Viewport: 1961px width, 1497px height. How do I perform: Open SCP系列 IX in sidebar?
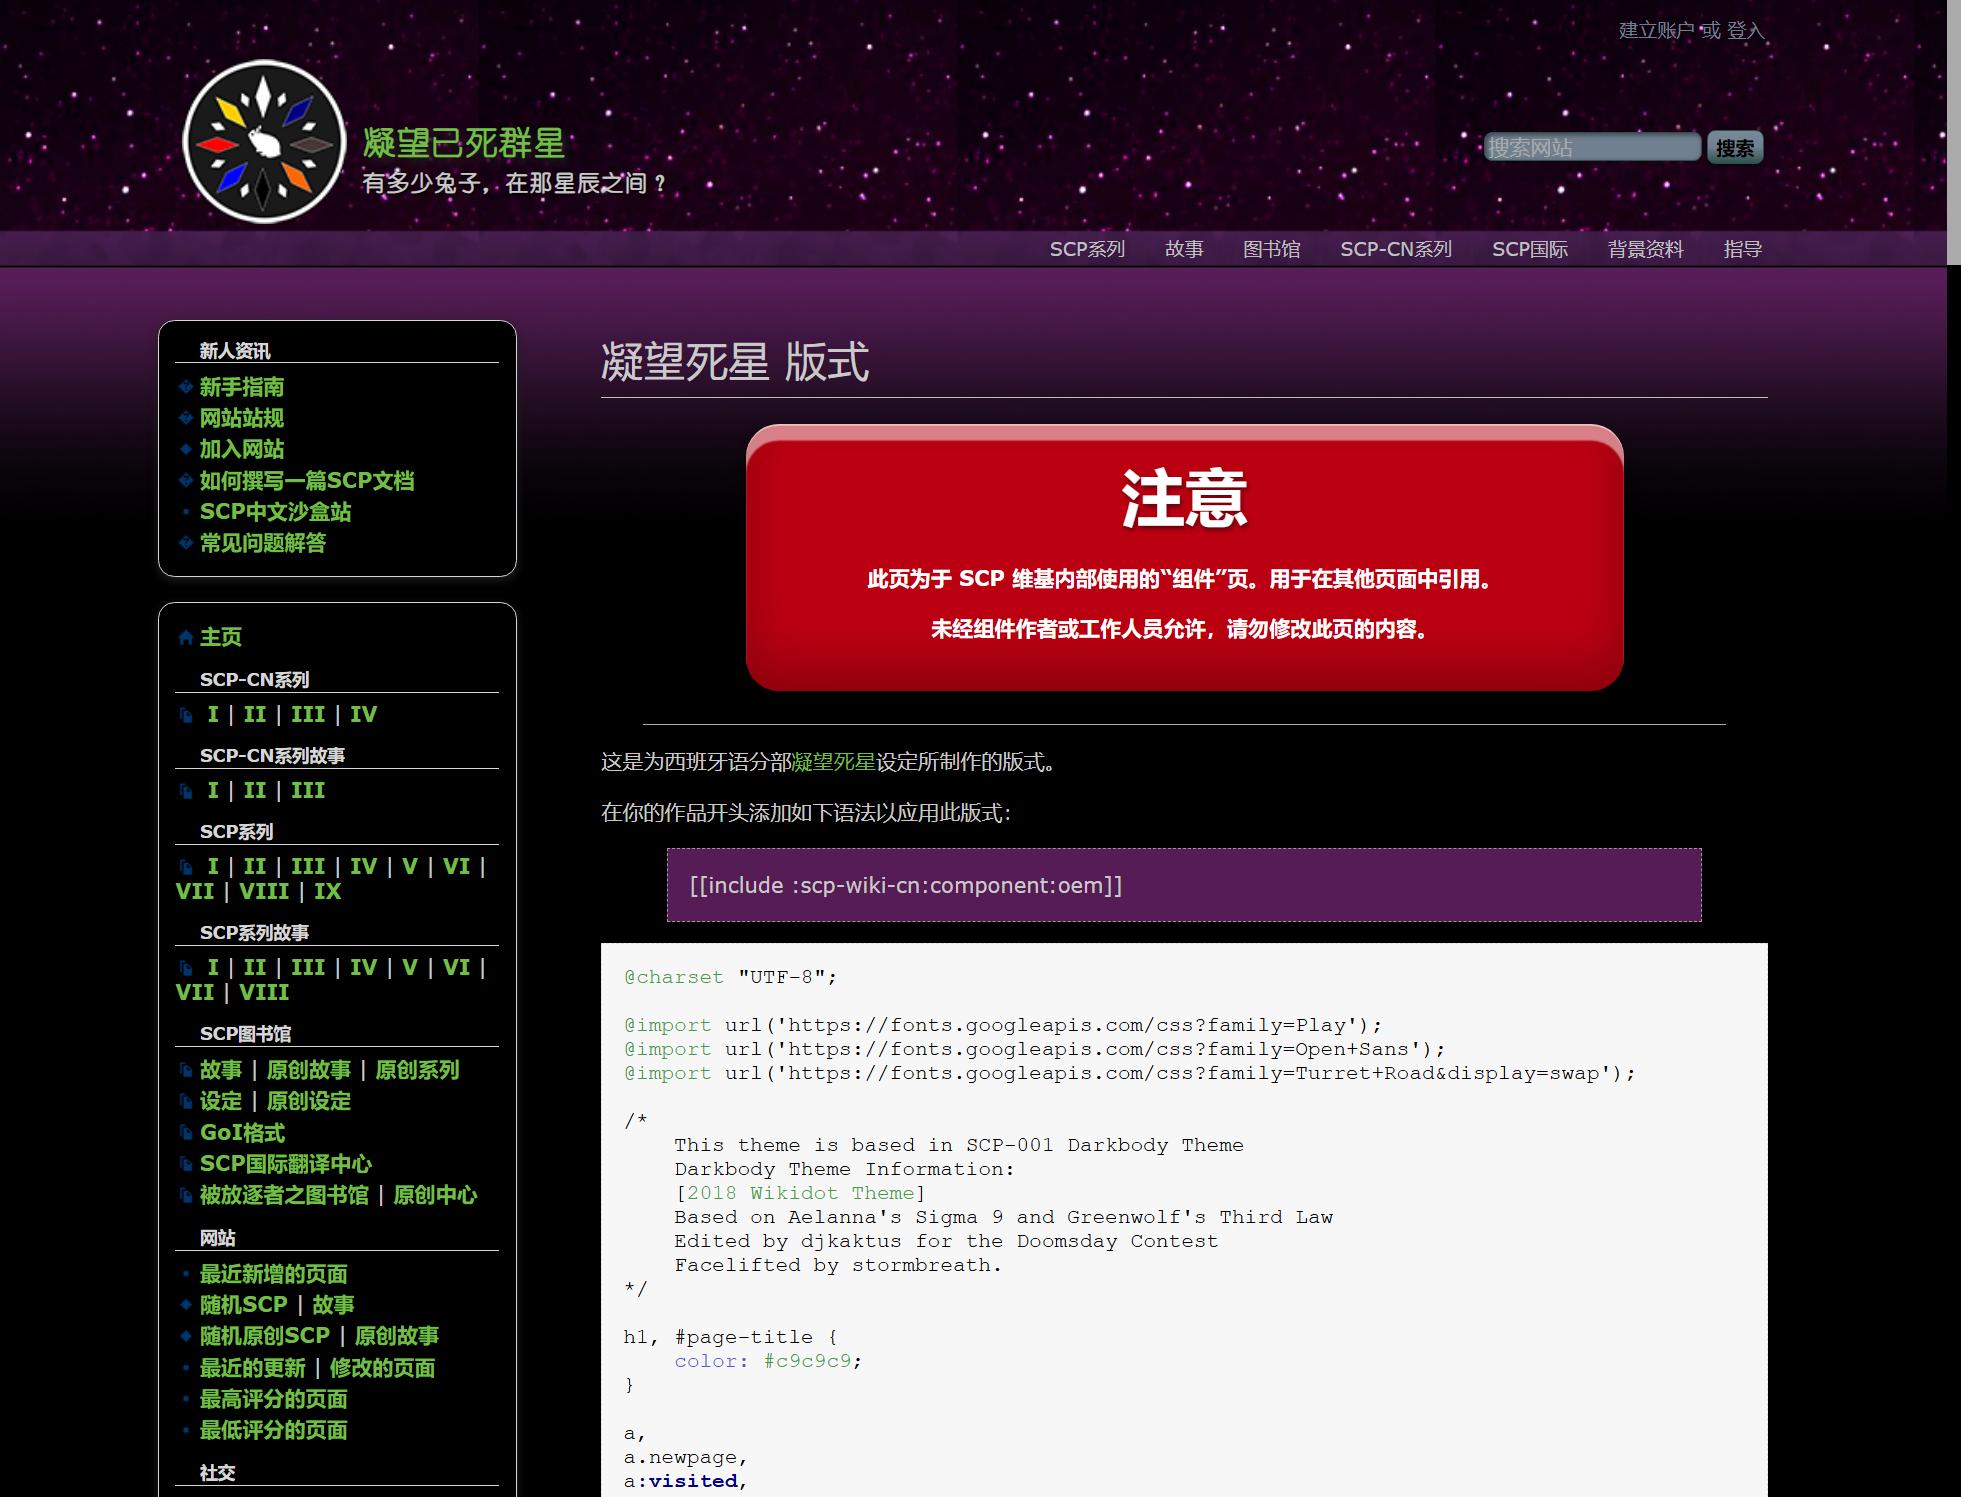point(327,892)
